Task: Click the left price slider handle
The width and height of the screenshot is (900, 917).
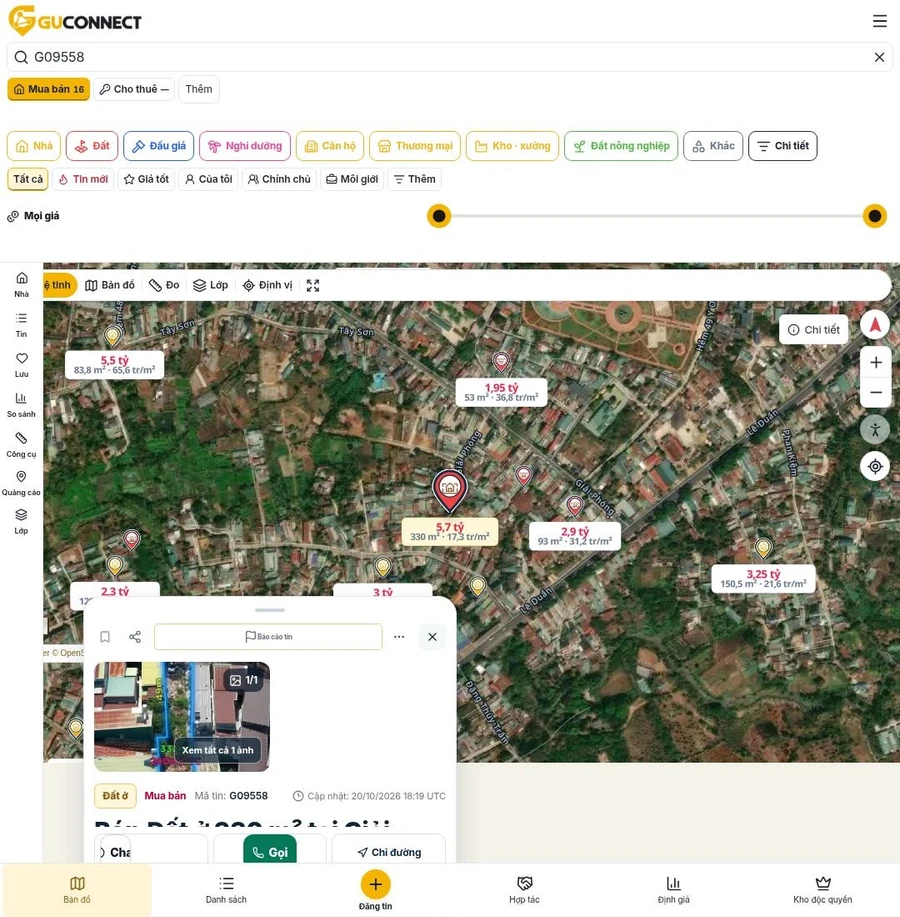Action: point(439,216)
